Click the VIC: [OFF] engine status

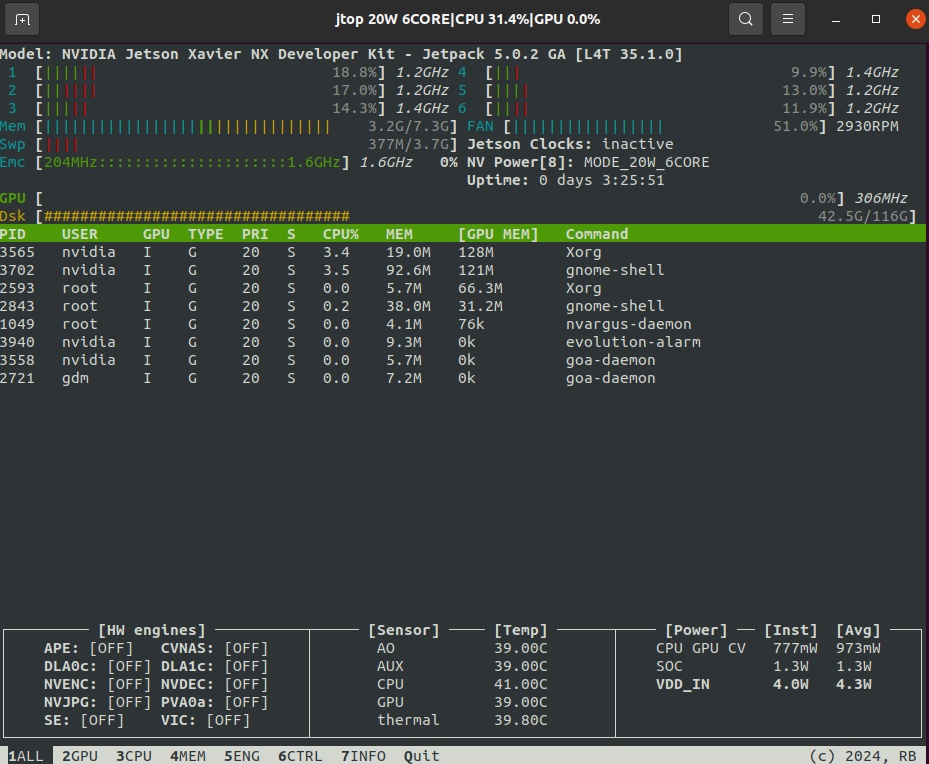[x=206, y=720]
